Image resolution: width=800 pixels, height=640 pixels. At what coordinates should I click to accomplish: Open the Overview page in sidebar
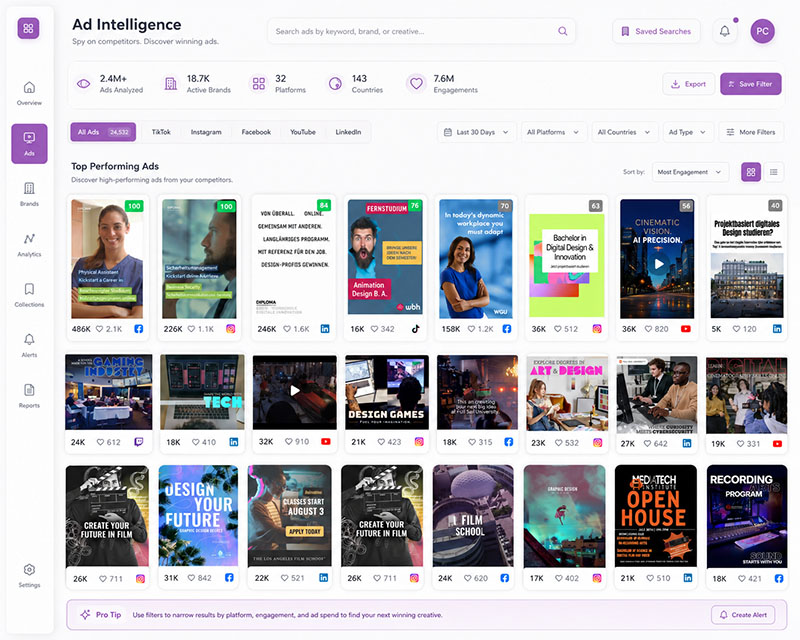point(29,93)
